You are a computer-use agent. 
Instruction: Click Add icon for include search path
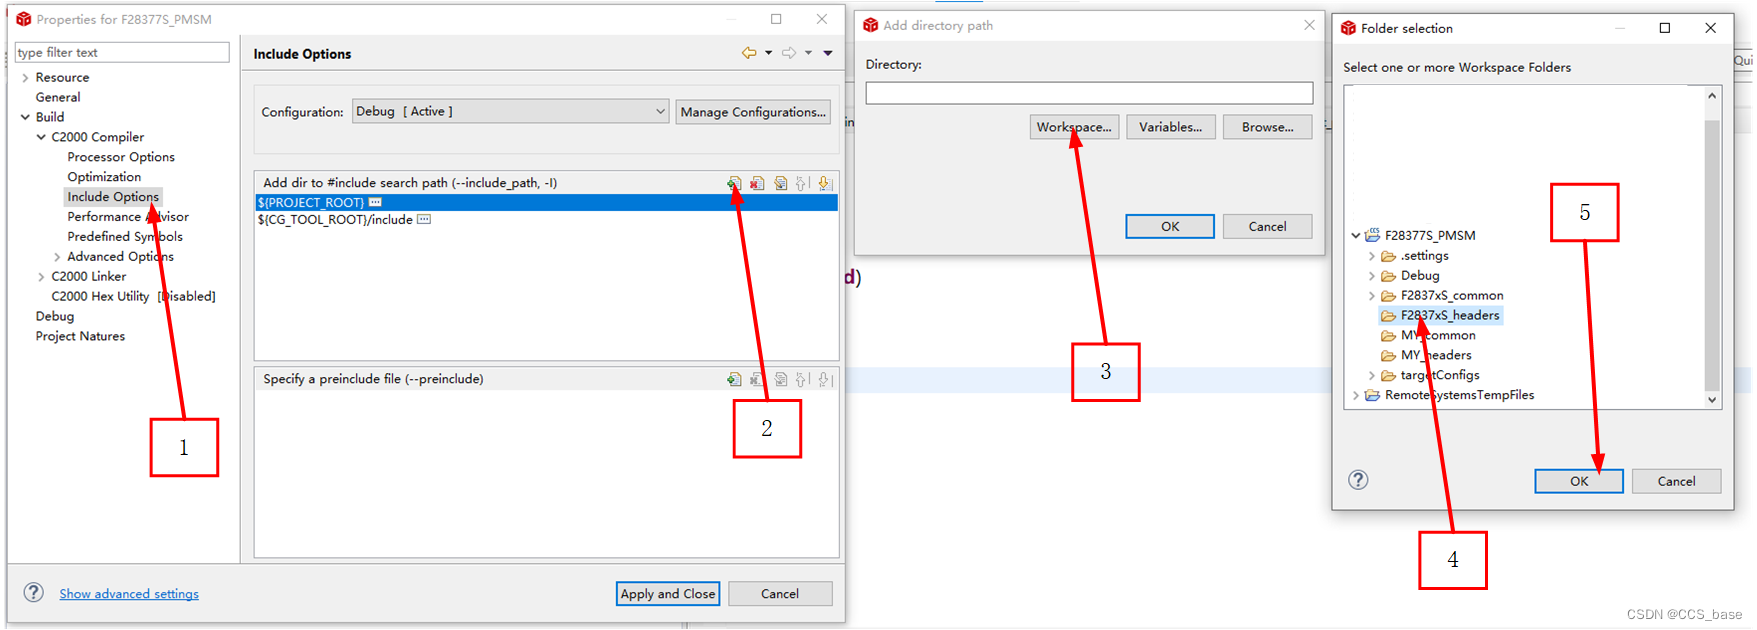735,183
